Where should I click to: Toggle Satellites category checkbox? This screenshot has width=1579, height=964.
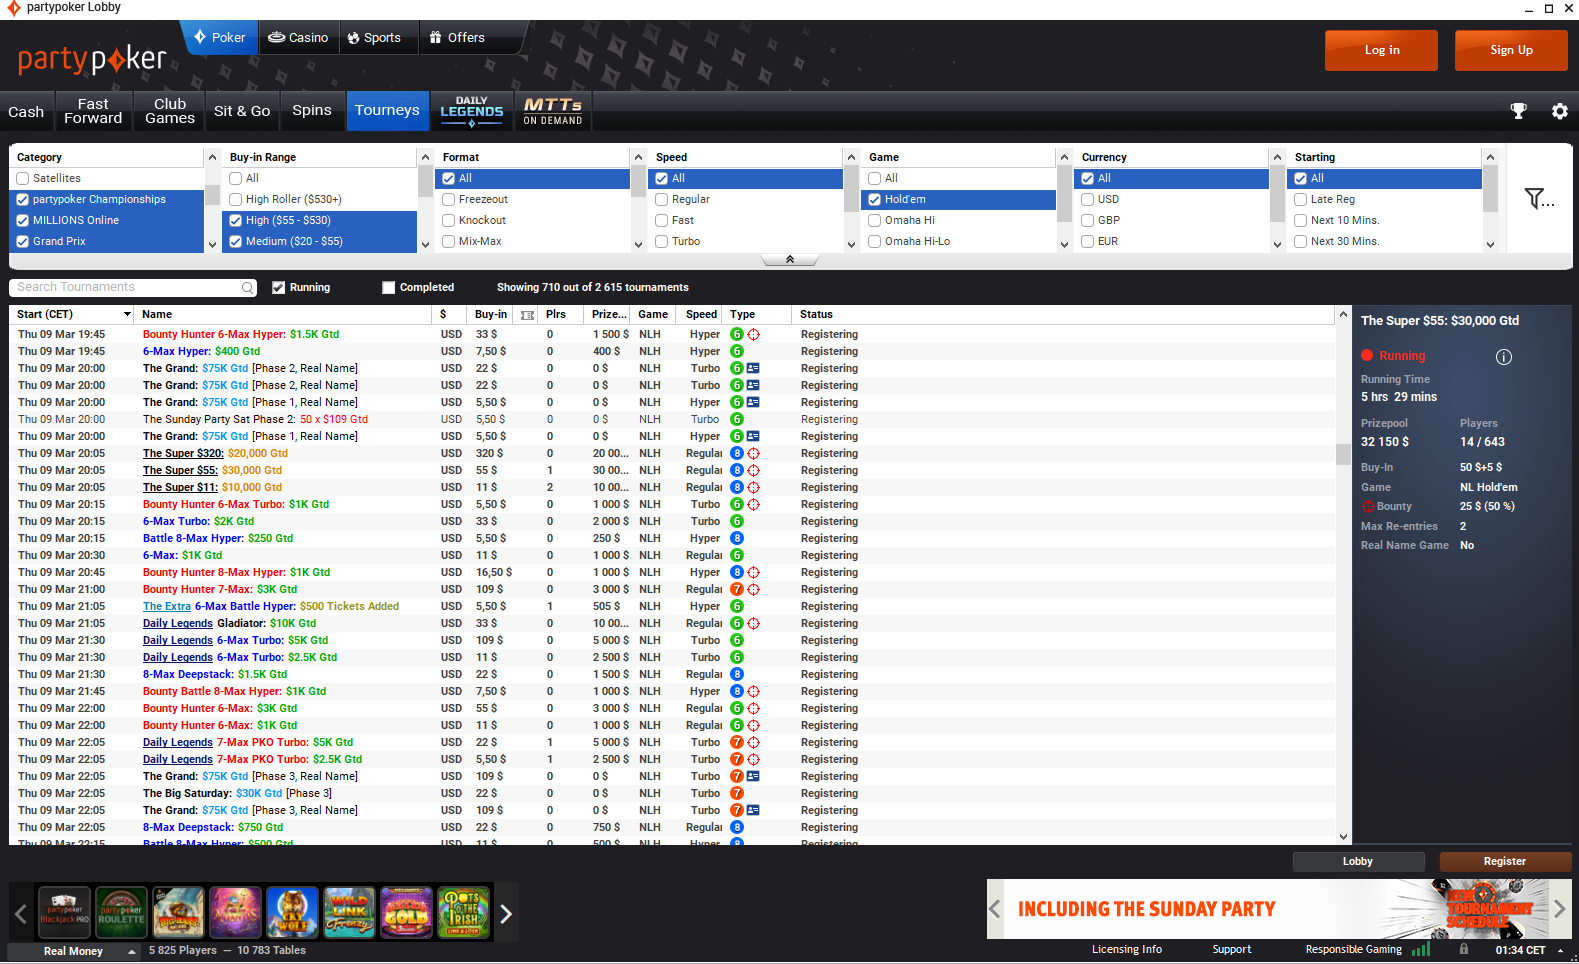pyautogui.click(x=23, y=178)
